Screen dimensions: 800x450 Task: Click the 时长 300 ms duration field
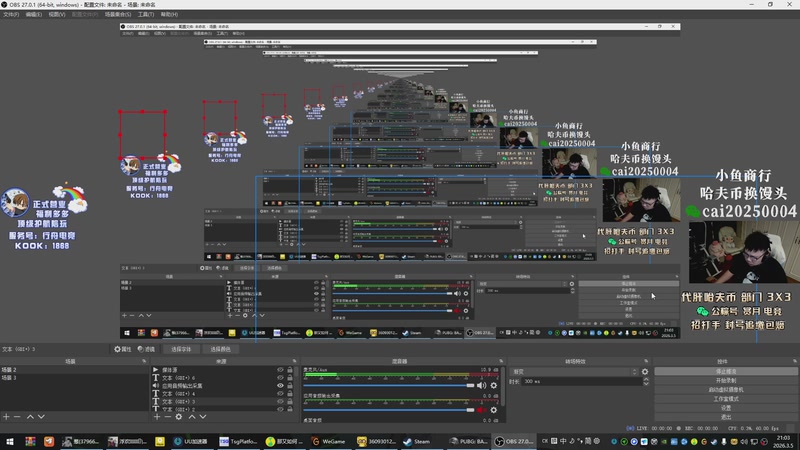[582, 381]
